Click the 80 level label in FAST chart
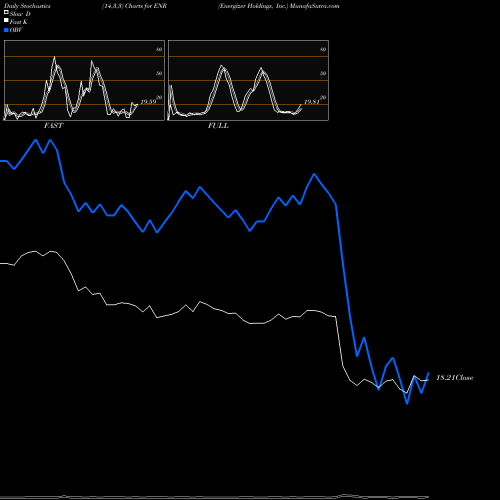The width and height of the screenshot is (500, 500). pyautogui.click(x=159, y=49)
